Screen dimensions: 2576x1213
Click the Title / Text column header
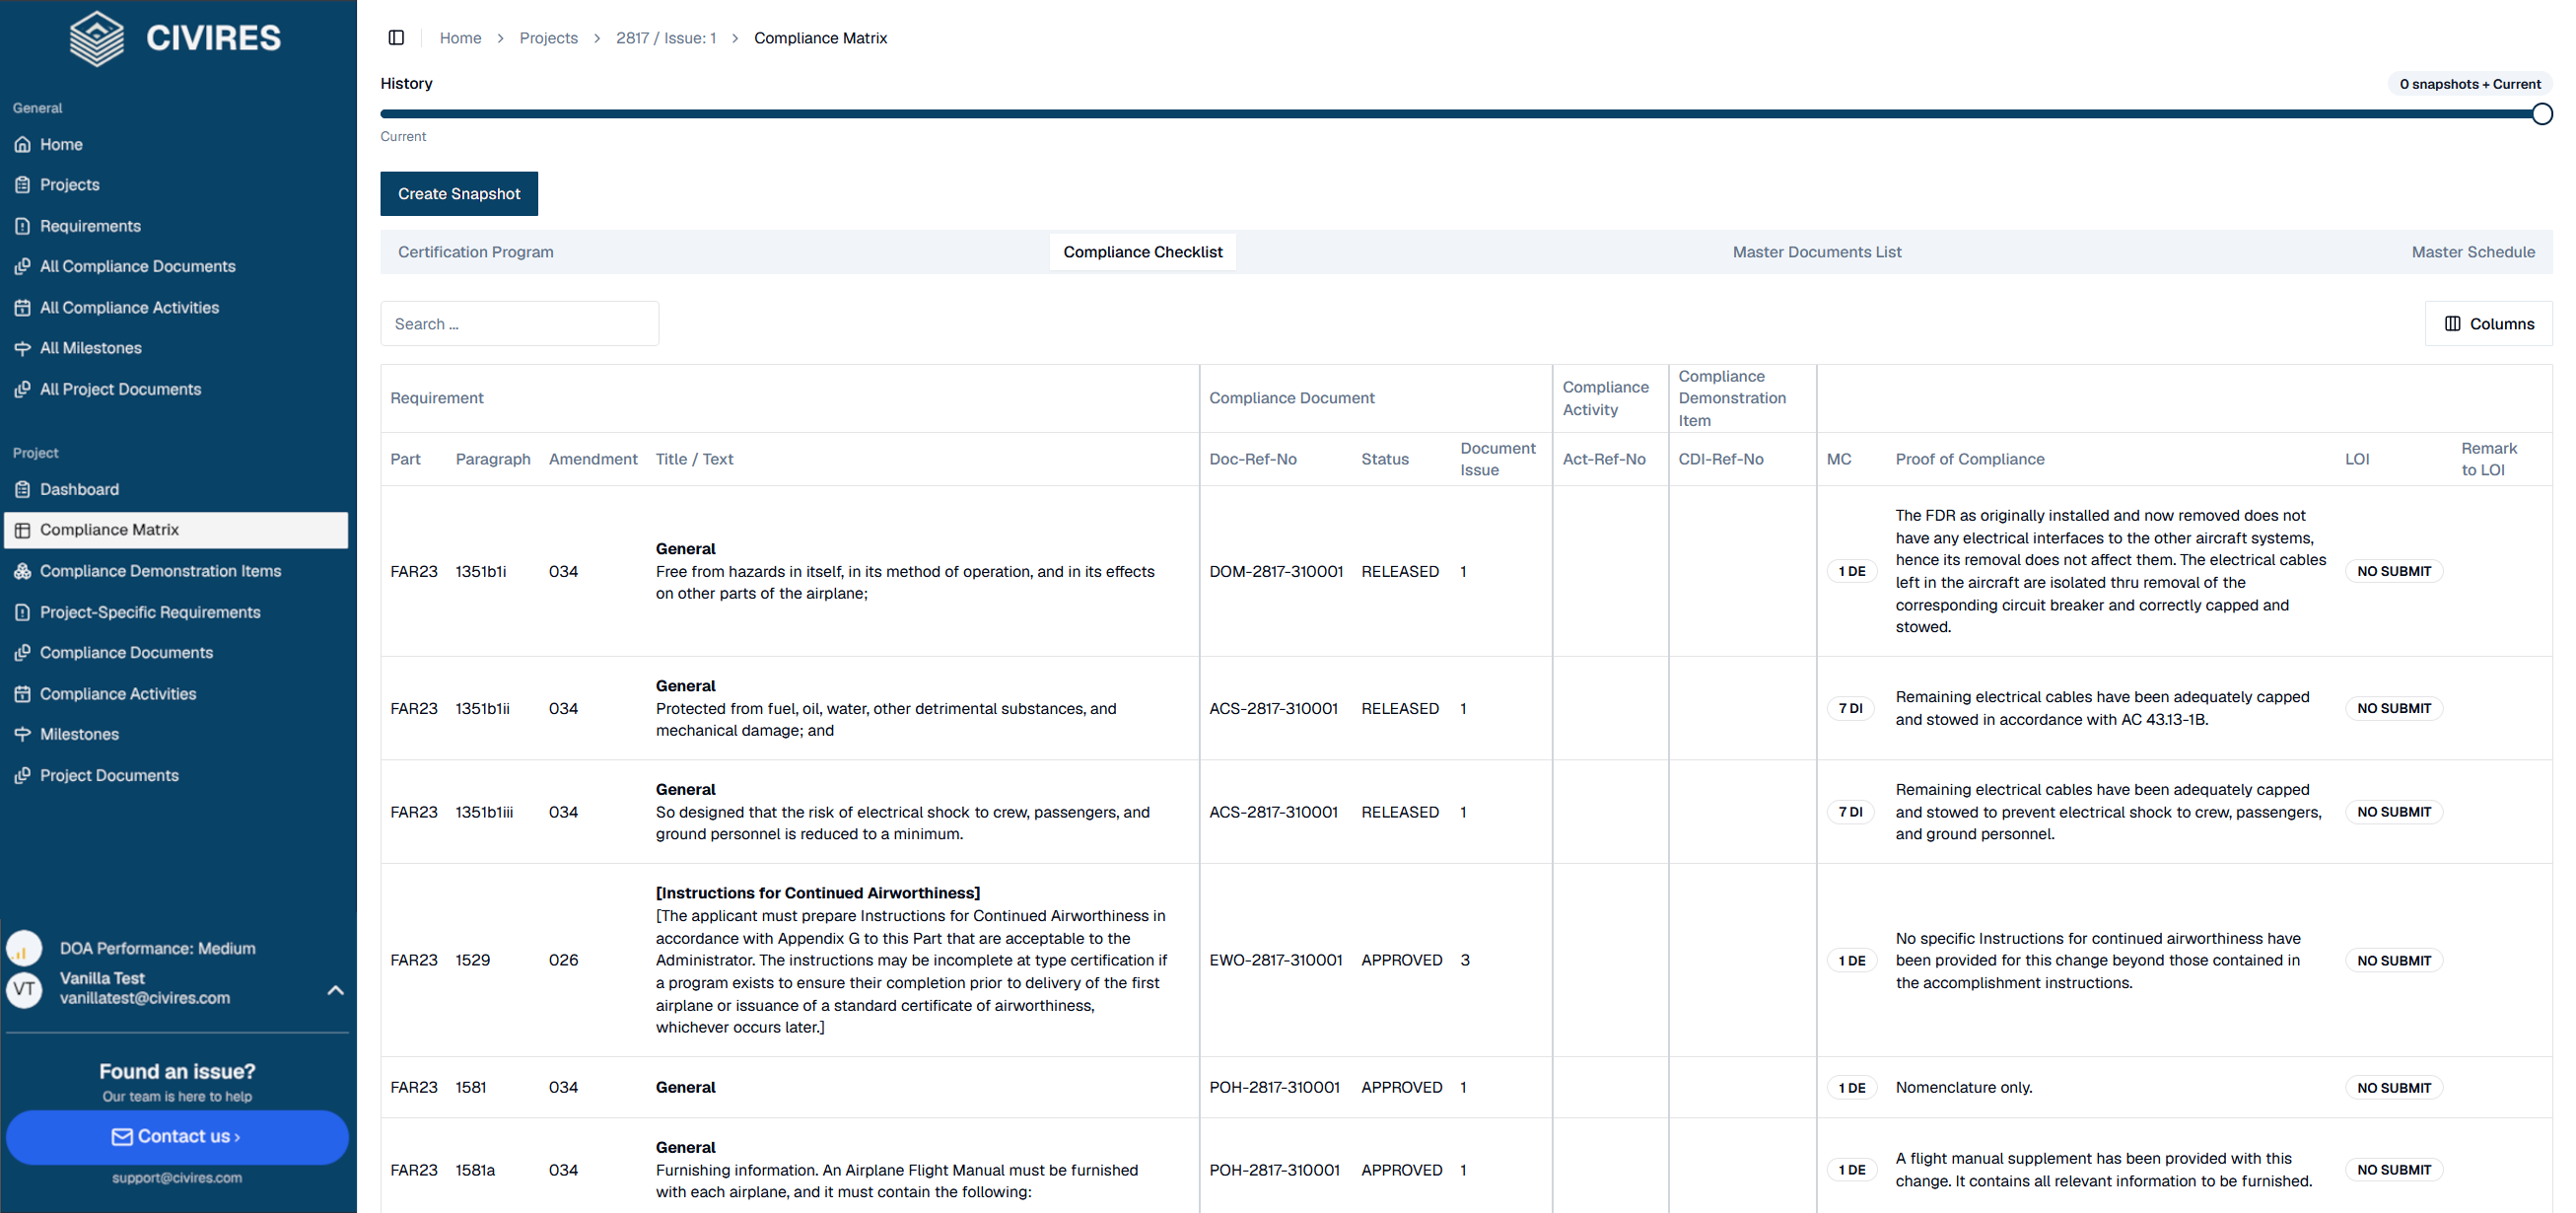[694, 460]
